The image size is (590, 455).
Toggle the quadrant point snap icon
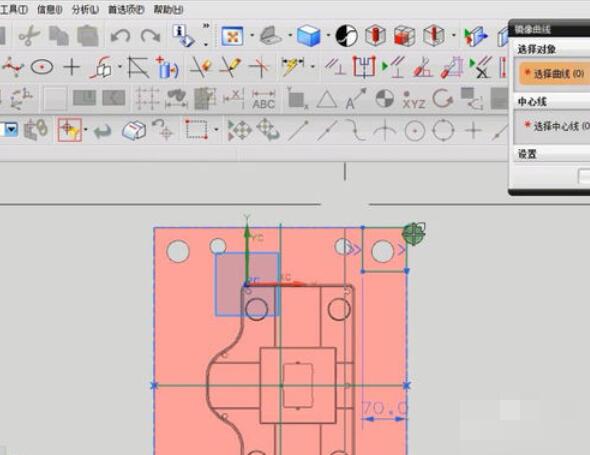click(x=443, y=130)
